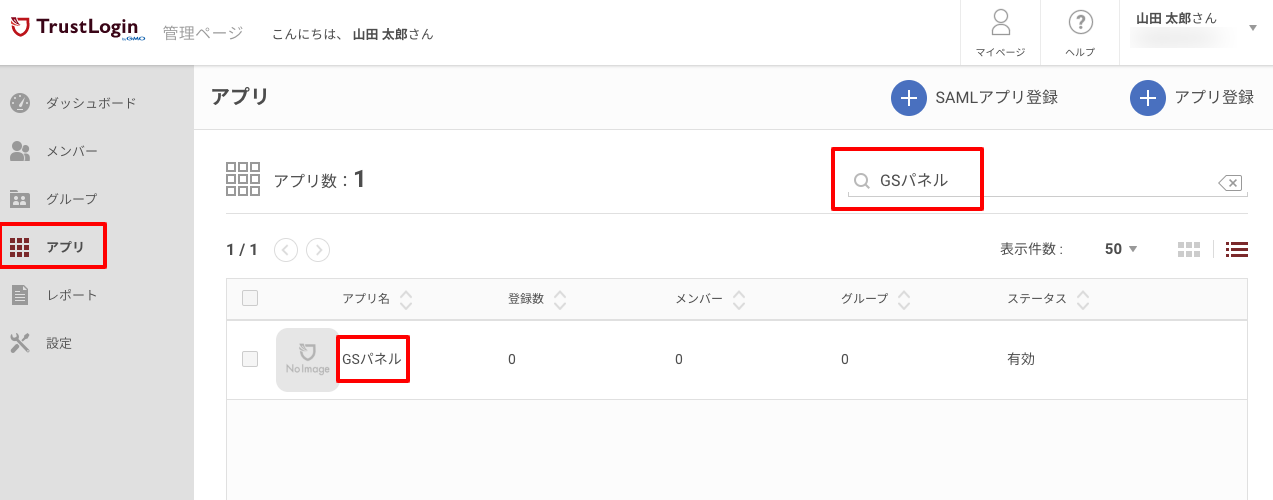Open the GSパネル app link
The image size is (1273, 500).
tap(372, 359)
